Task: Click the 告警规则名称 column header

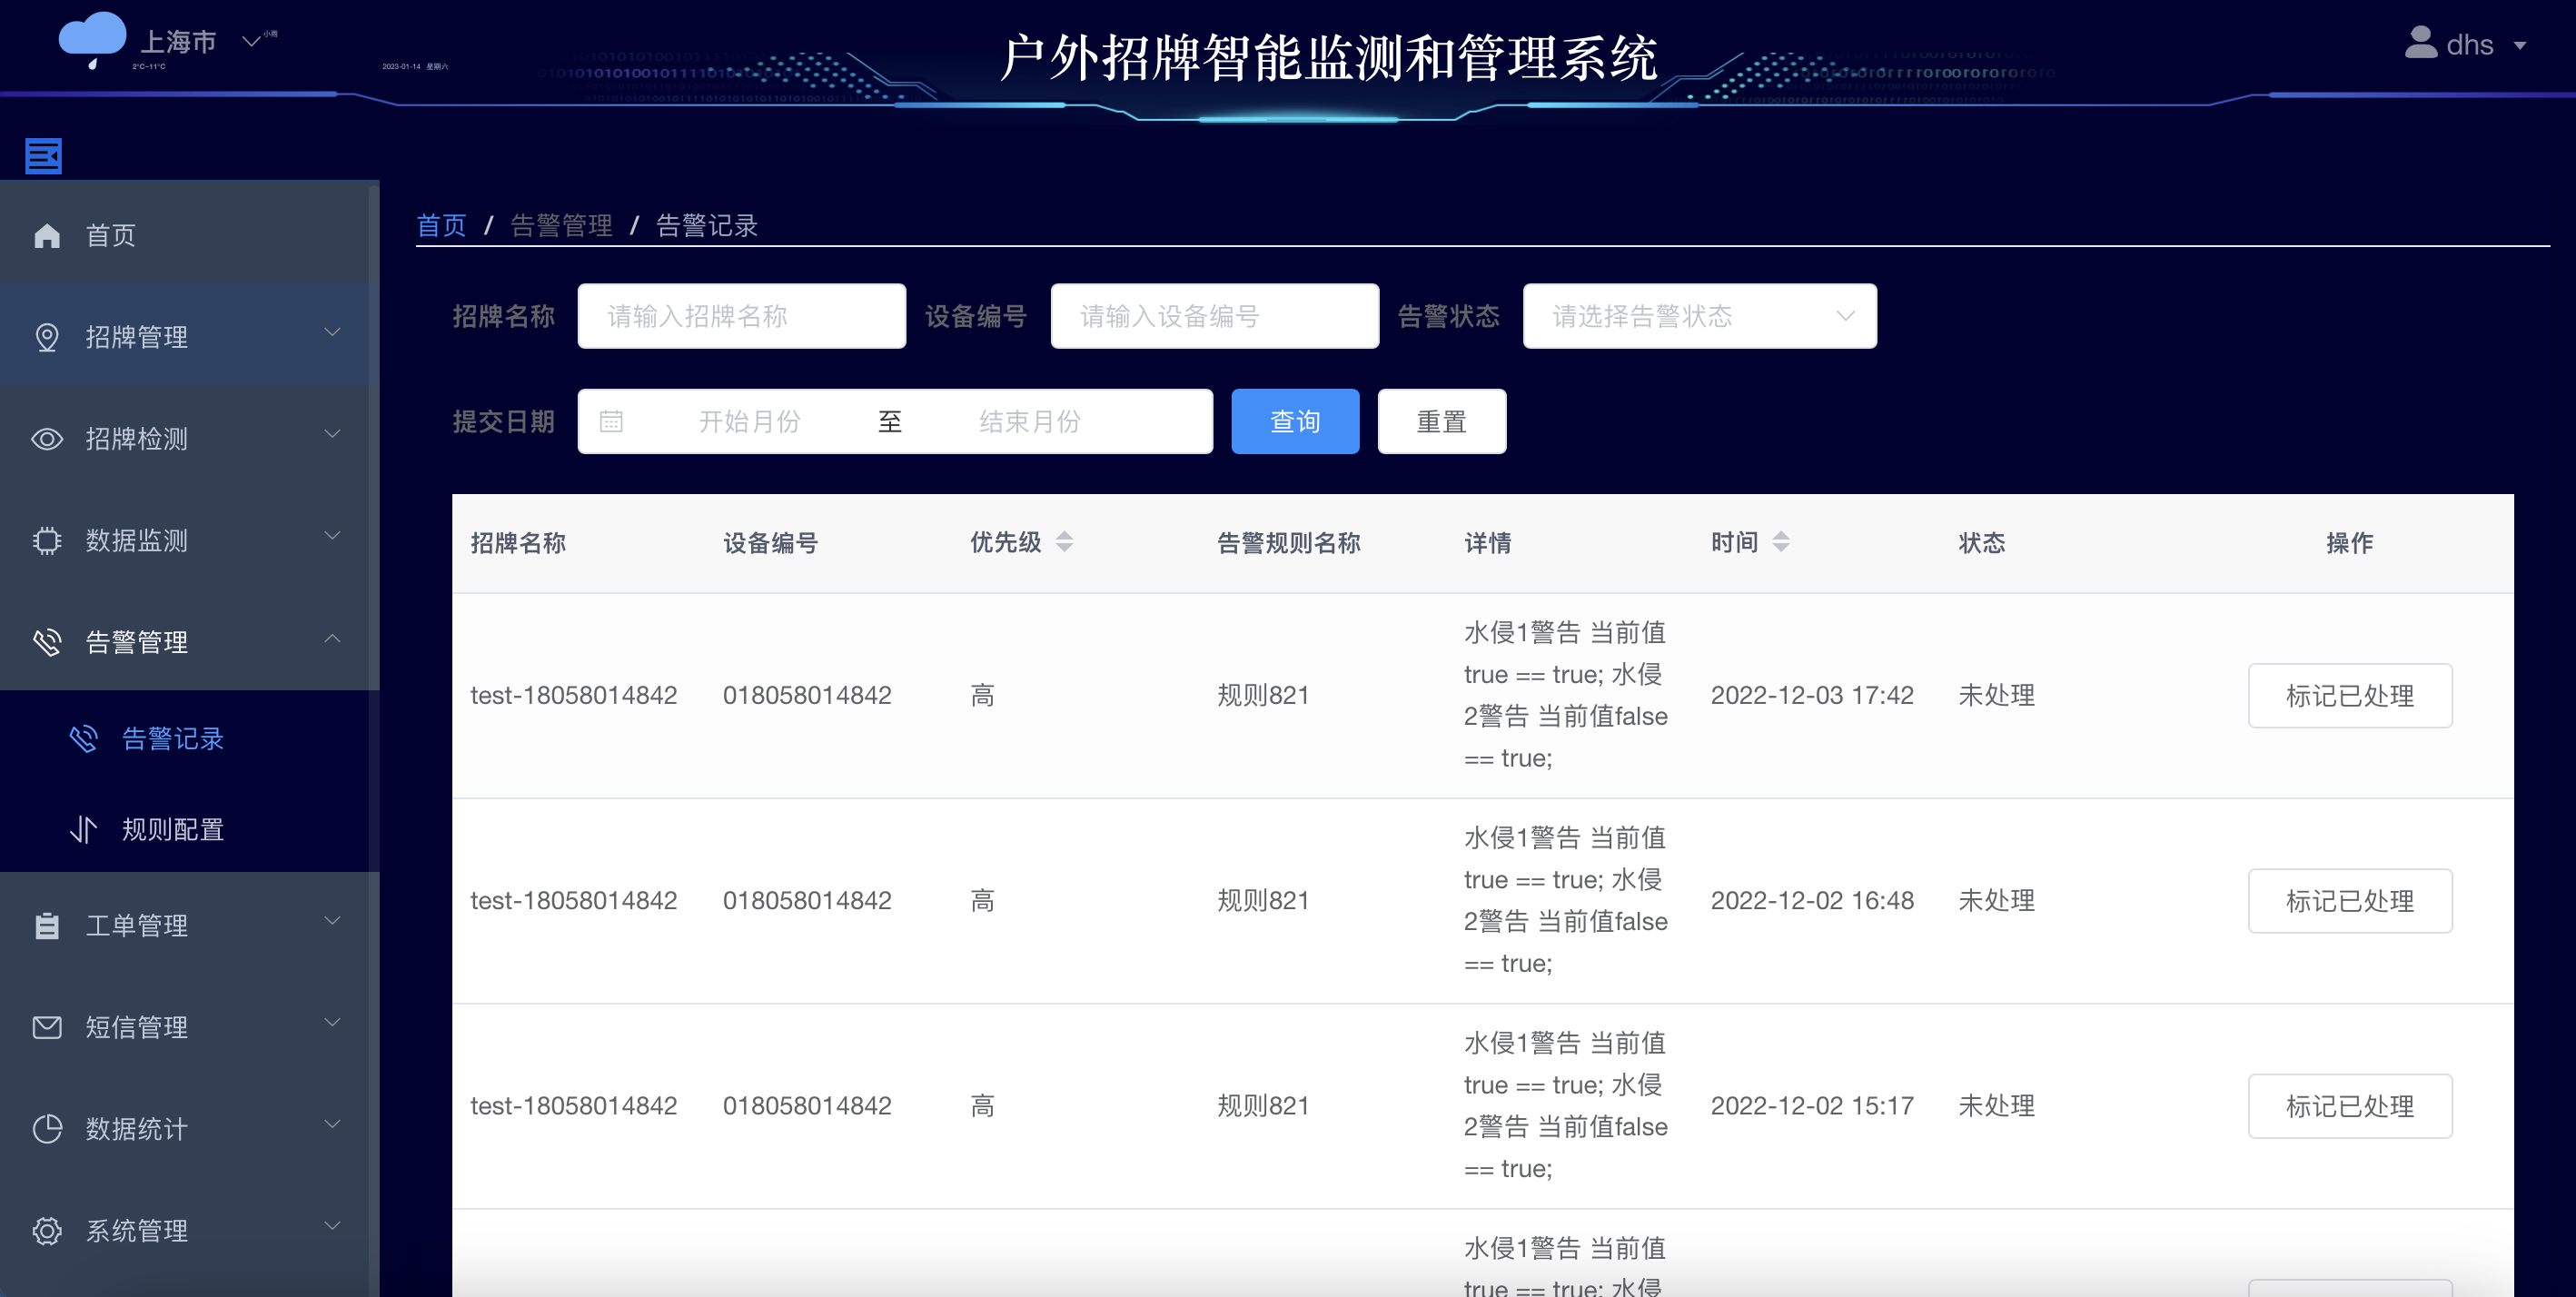Action: pos(1289,543)
